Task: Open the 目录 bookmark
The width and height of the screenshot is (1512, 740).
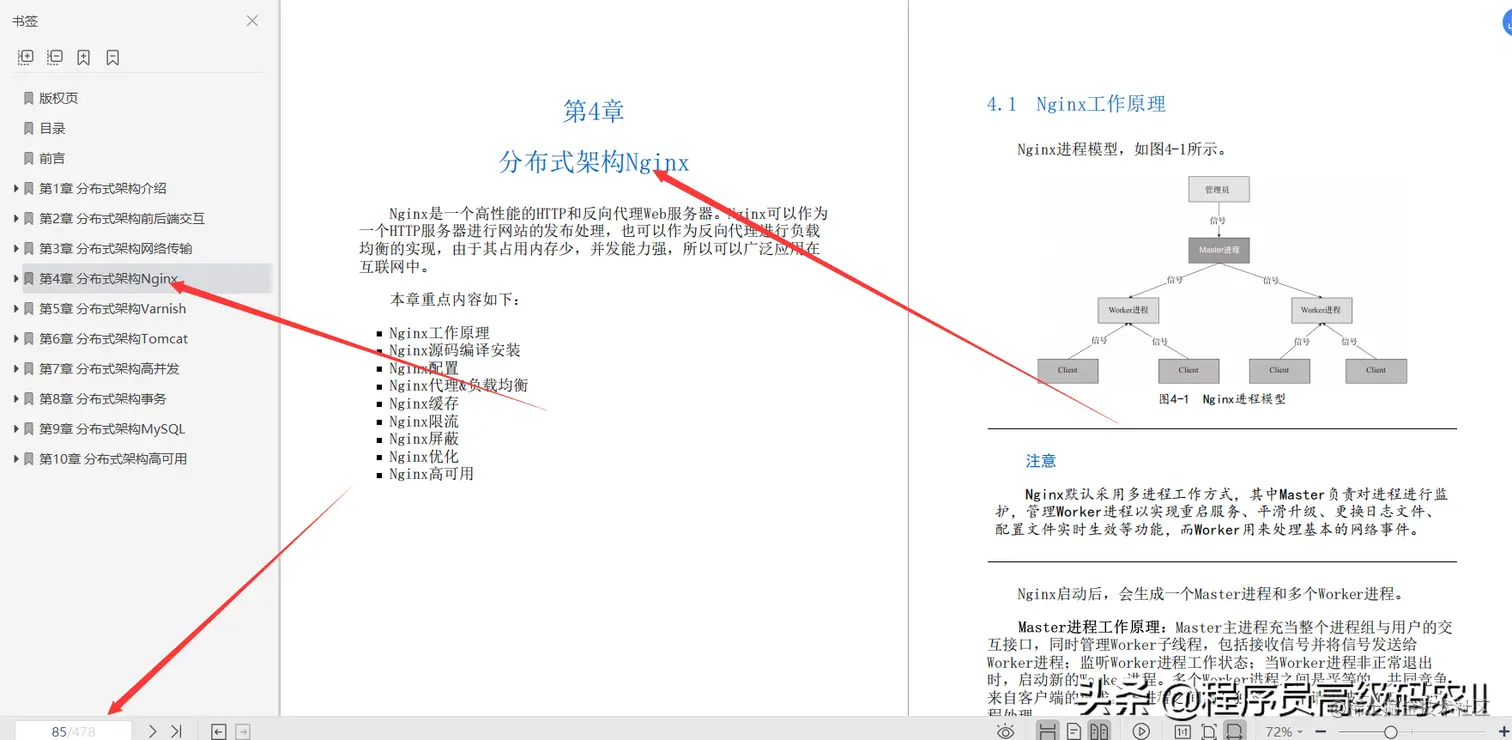Action: tap(52, 128)
